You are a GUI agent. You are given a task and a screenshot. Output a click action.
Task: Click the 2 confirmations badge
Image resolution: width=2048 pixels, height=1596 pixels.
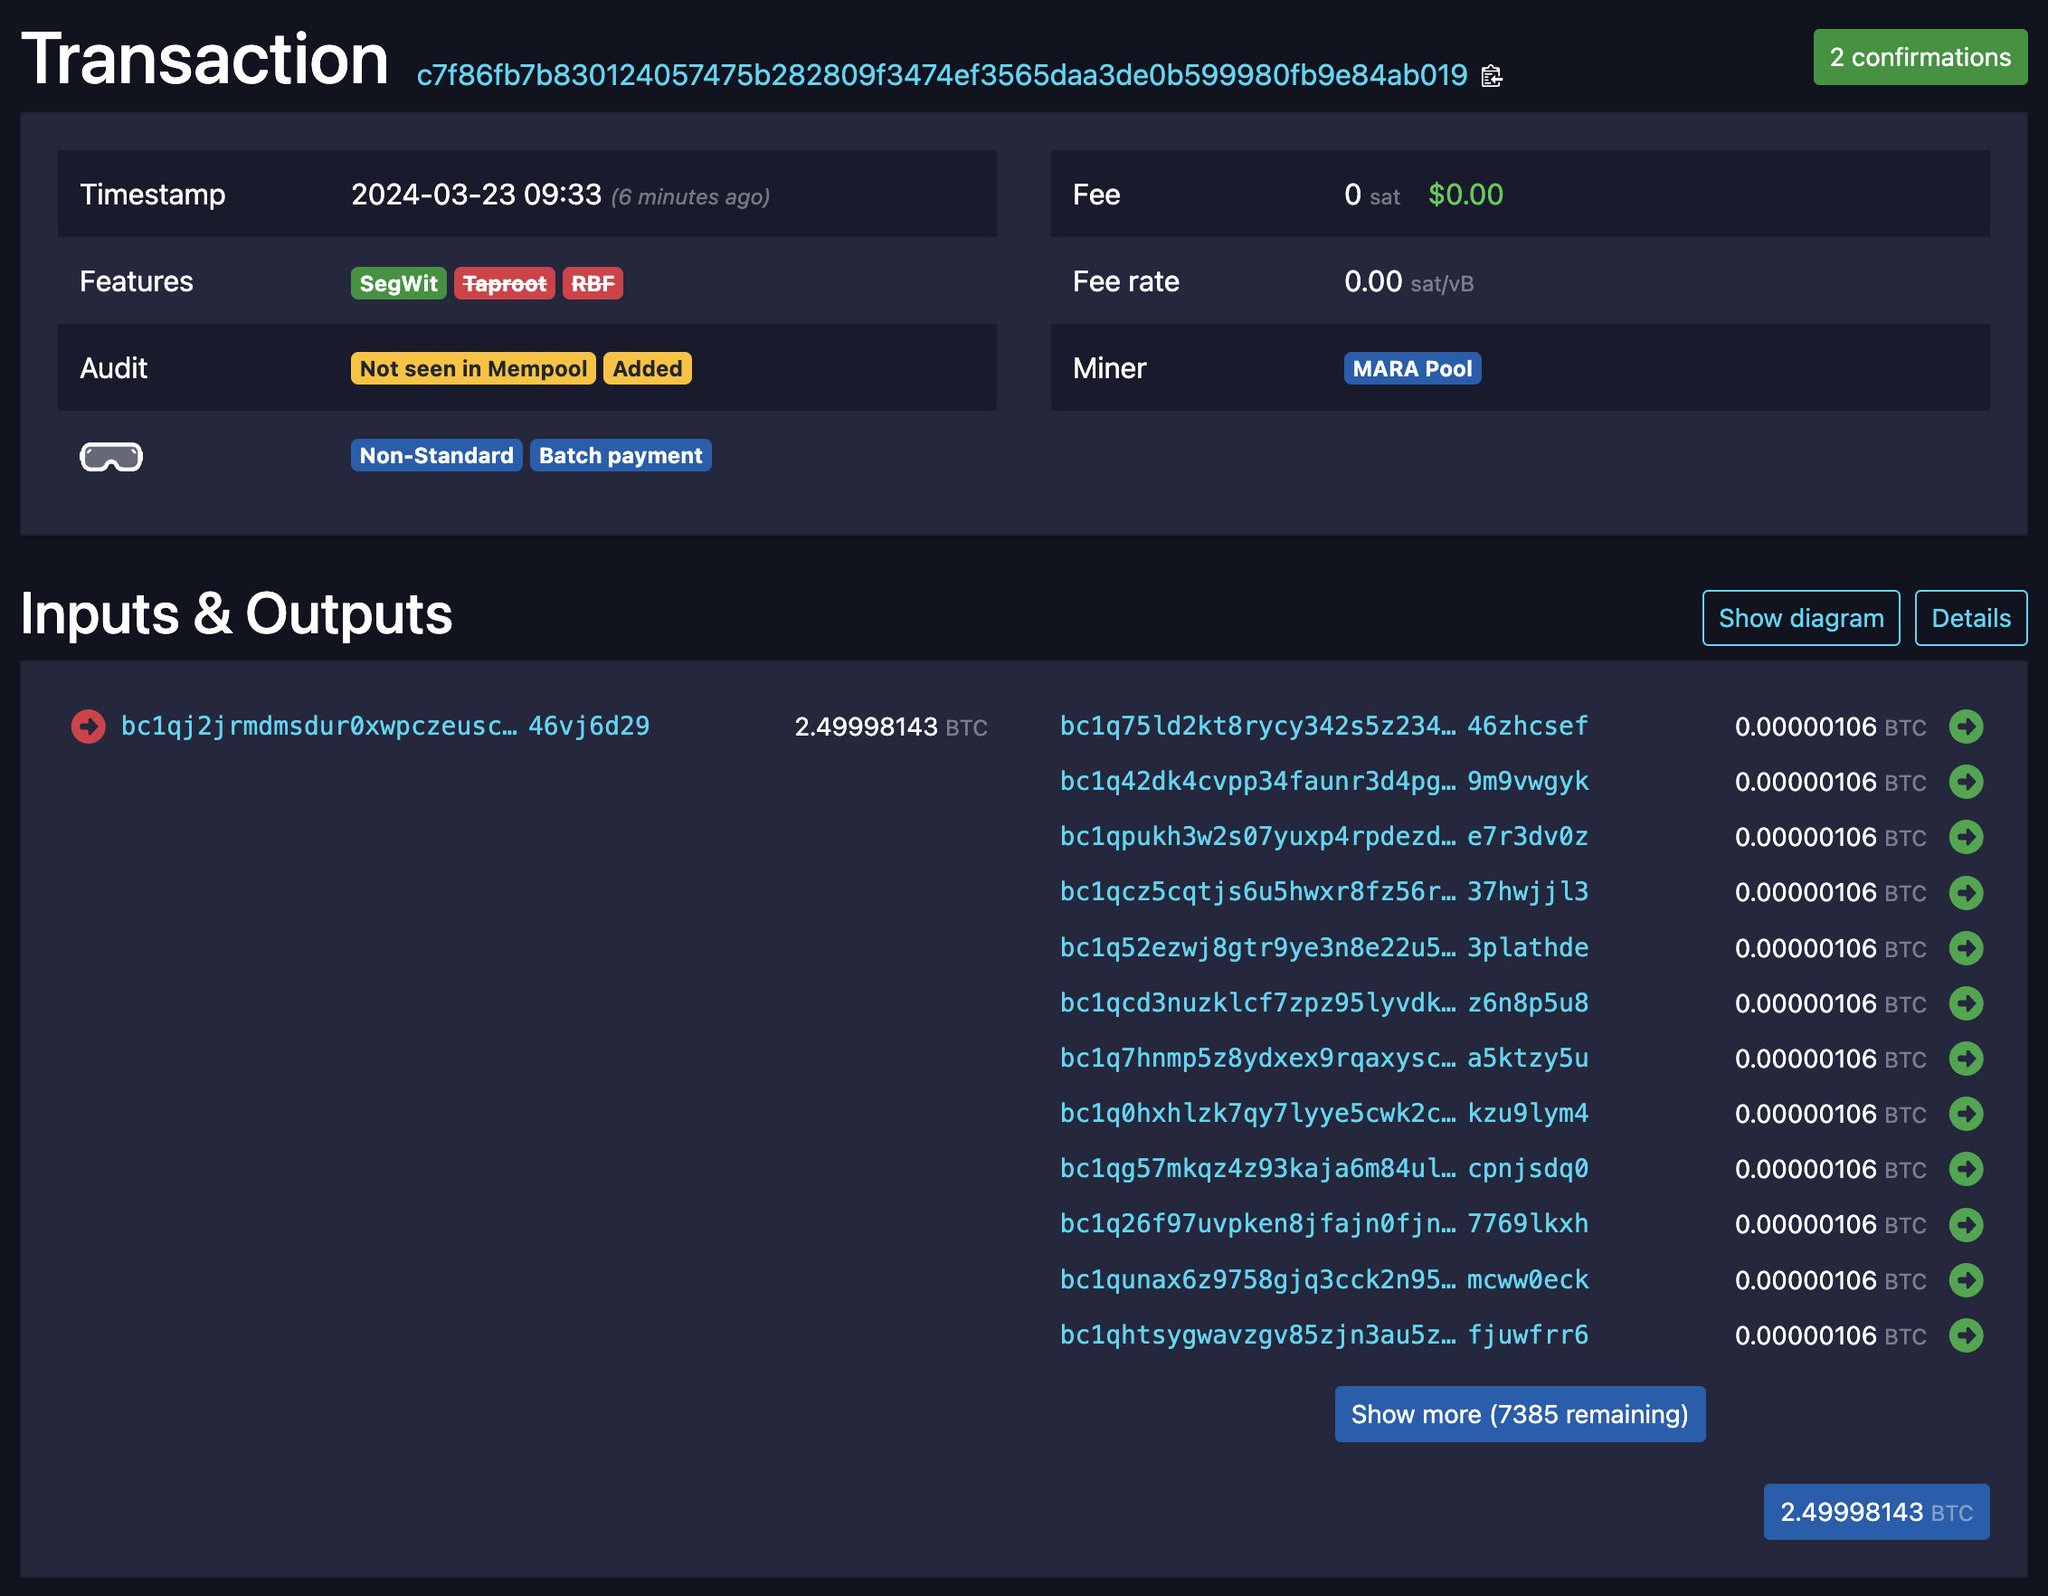1919,57
